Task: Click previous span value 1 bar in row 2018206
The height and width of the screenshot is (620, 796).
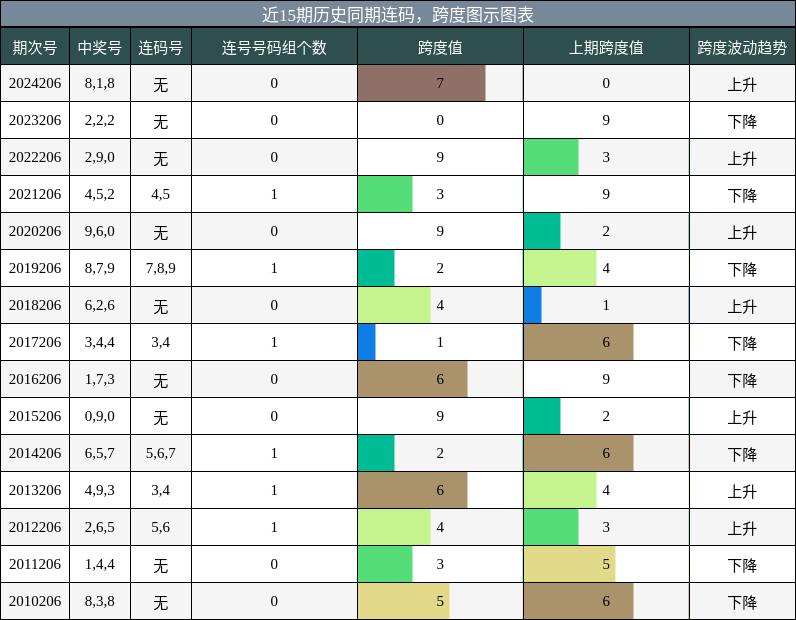Action: (x=533, y=305)
